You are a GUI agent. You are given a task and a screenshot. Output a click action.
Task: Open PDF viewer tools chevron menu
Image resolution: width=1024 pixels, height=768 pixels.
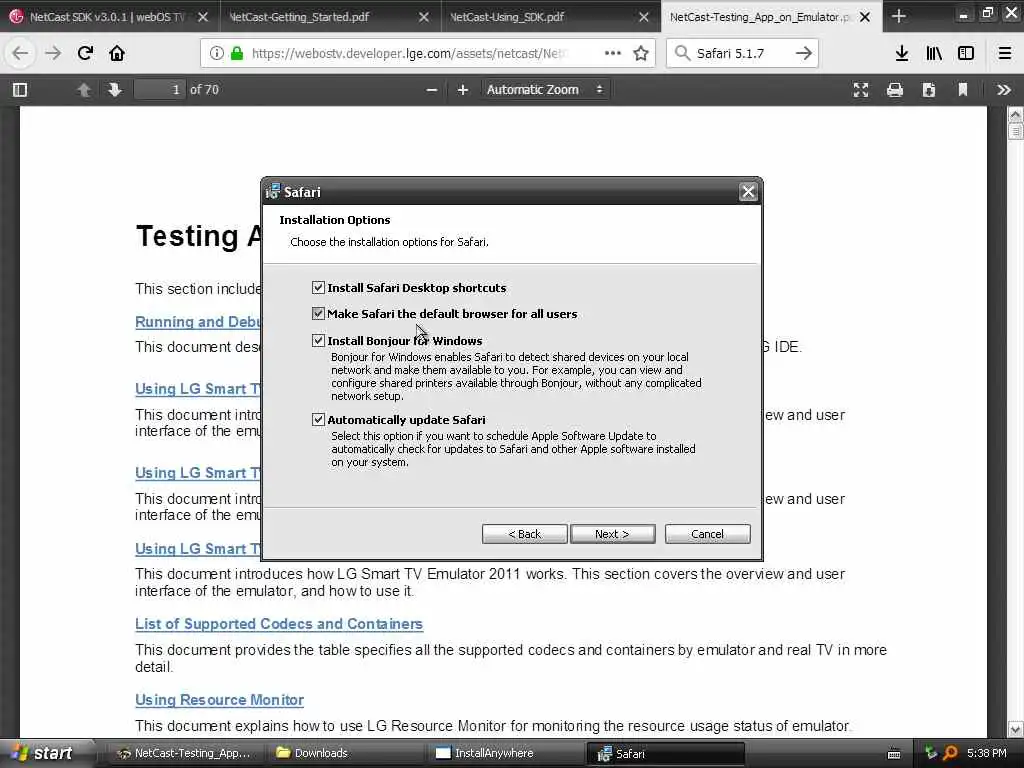pos(1004,89)
